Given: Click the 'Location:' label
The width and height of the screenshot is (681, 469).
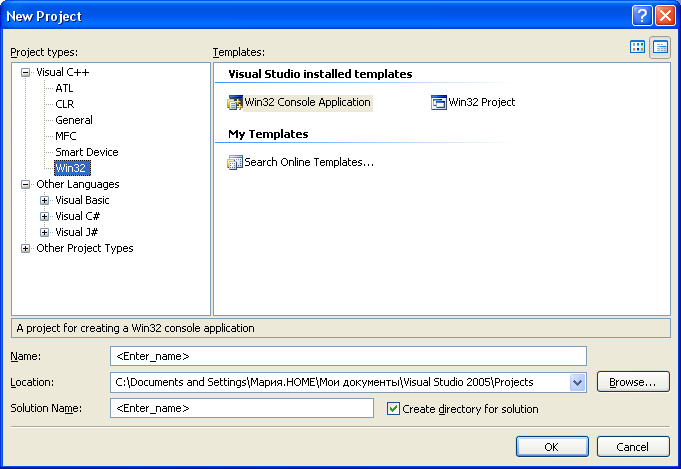Looking at the screenshot, I should click(32, 383).
